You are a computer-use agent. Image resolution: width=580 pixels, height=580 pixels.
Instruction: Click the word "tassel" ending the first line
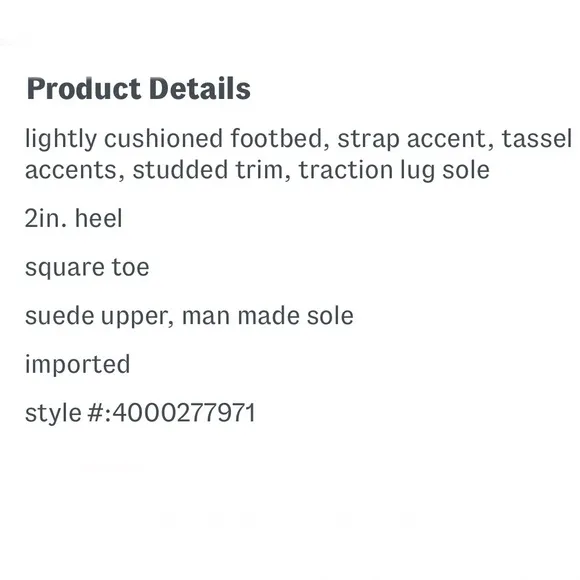click(537, 138)
